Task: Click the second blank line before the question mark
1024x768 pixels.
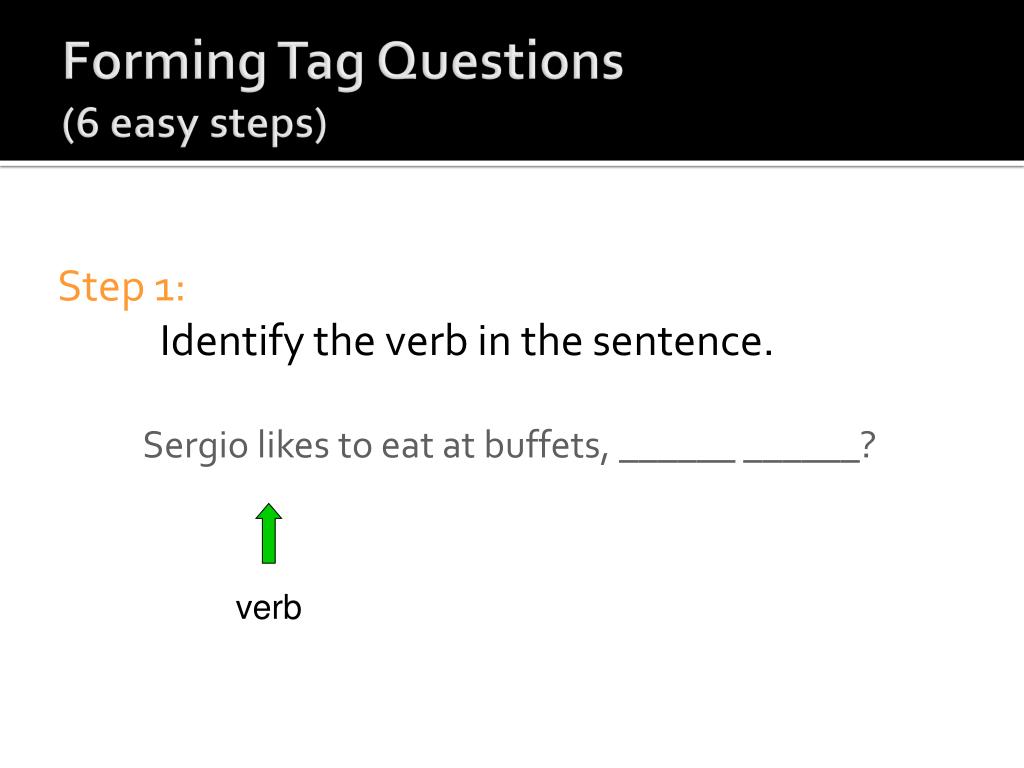Action: [802, 460]
